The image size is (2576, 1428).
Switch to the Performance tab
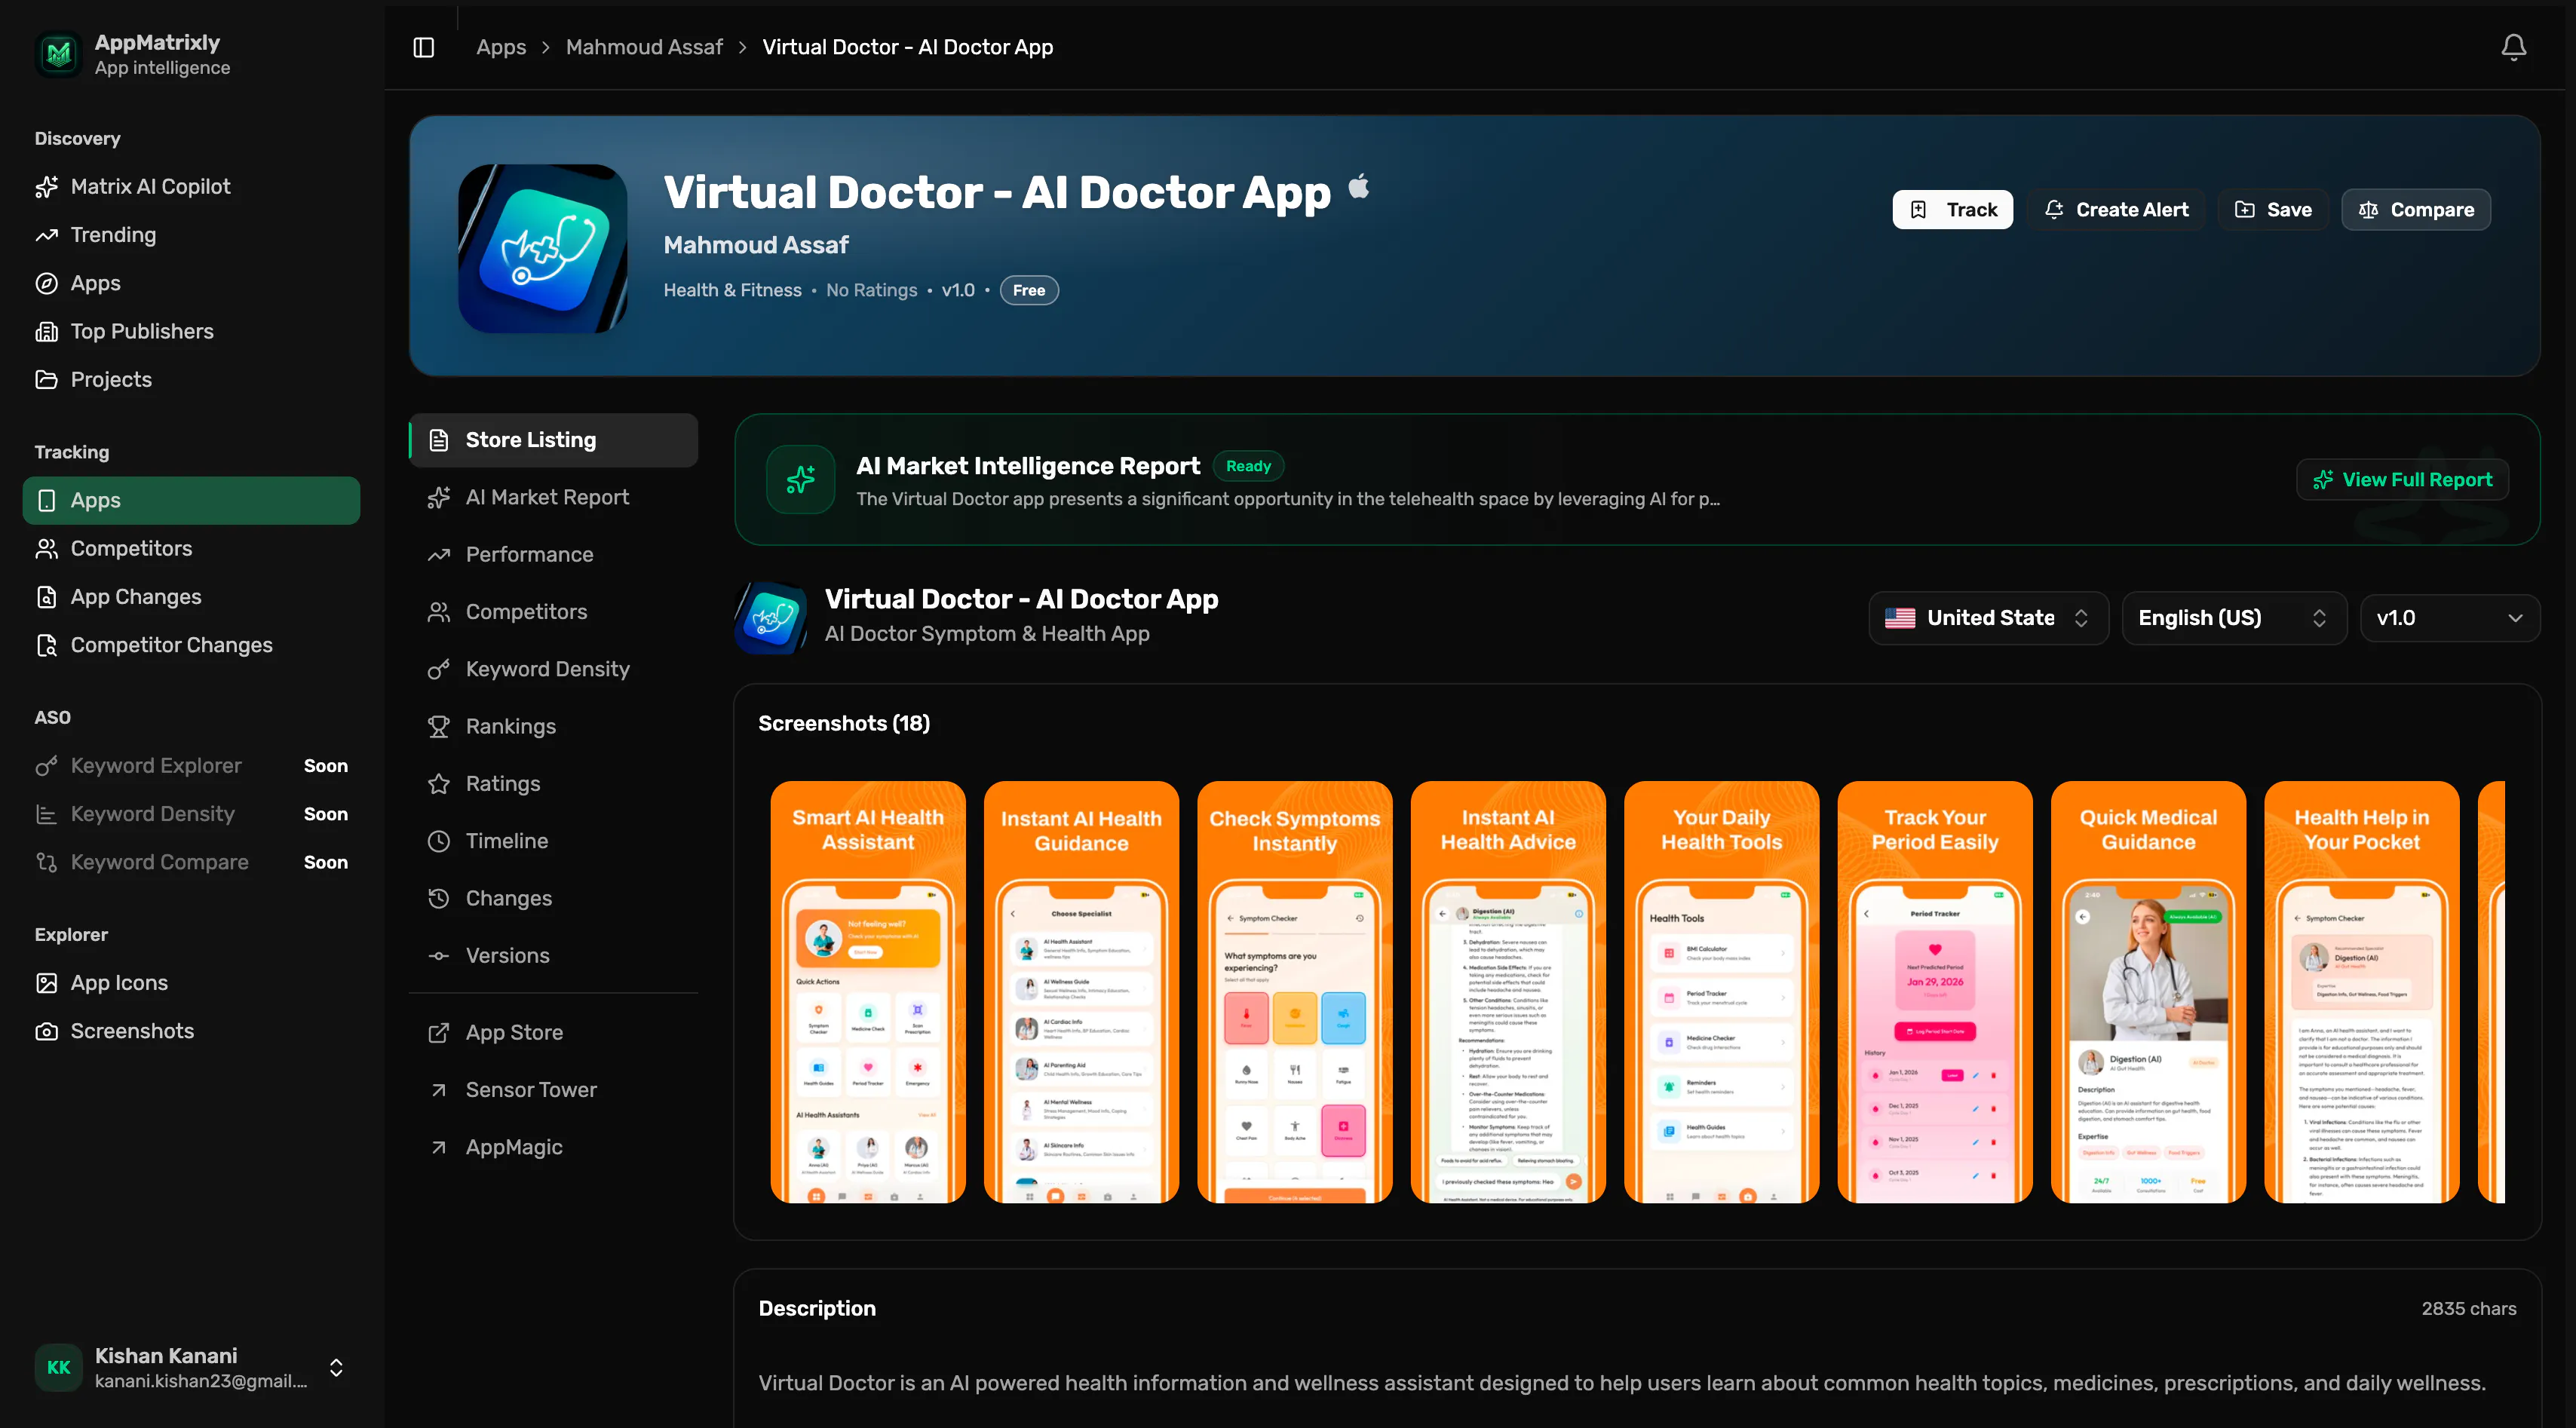pyautogui.click(x=553, y=554)
